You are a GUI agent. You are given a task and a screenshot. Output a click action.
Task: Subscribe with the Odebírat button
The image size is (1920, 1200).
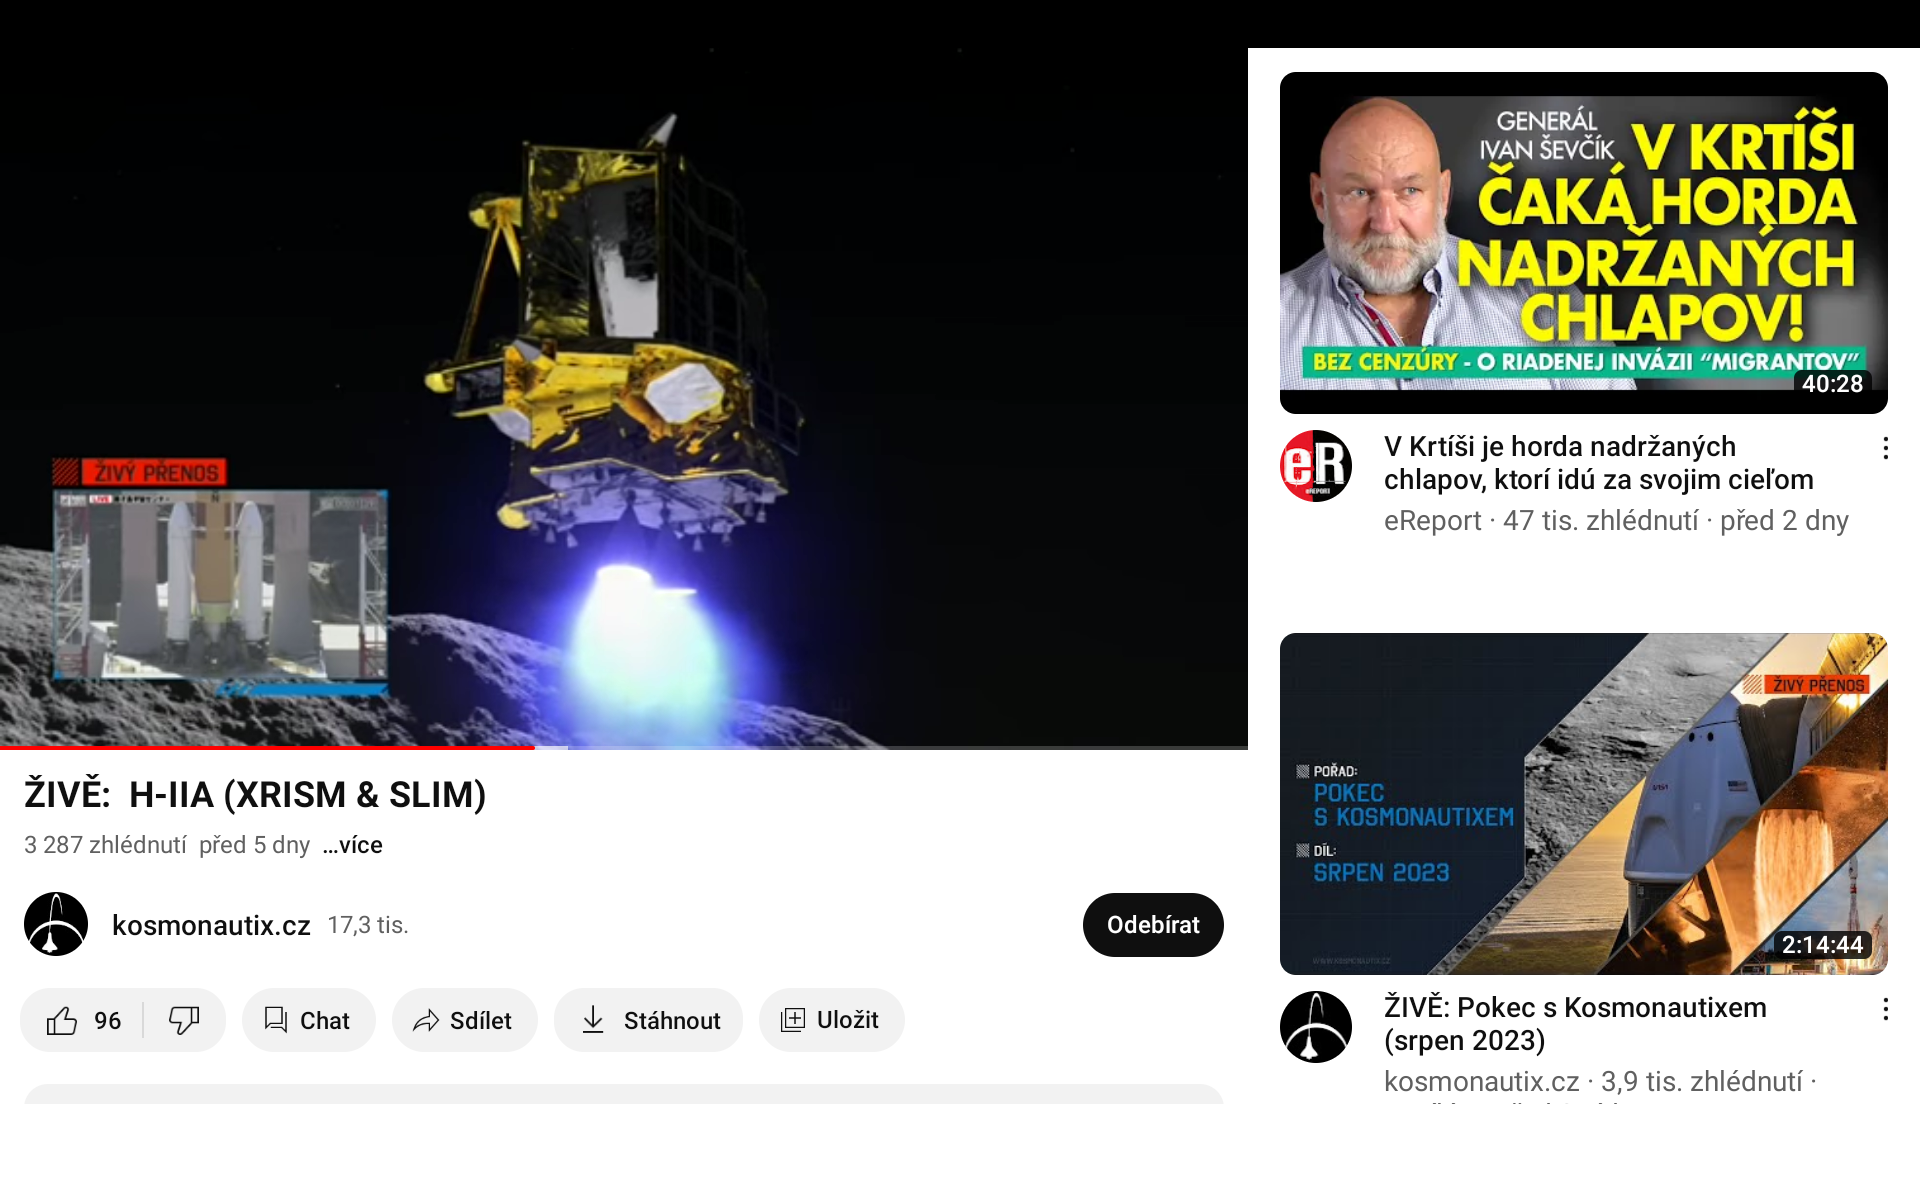pyautogui.click(x=1153, y=925)
